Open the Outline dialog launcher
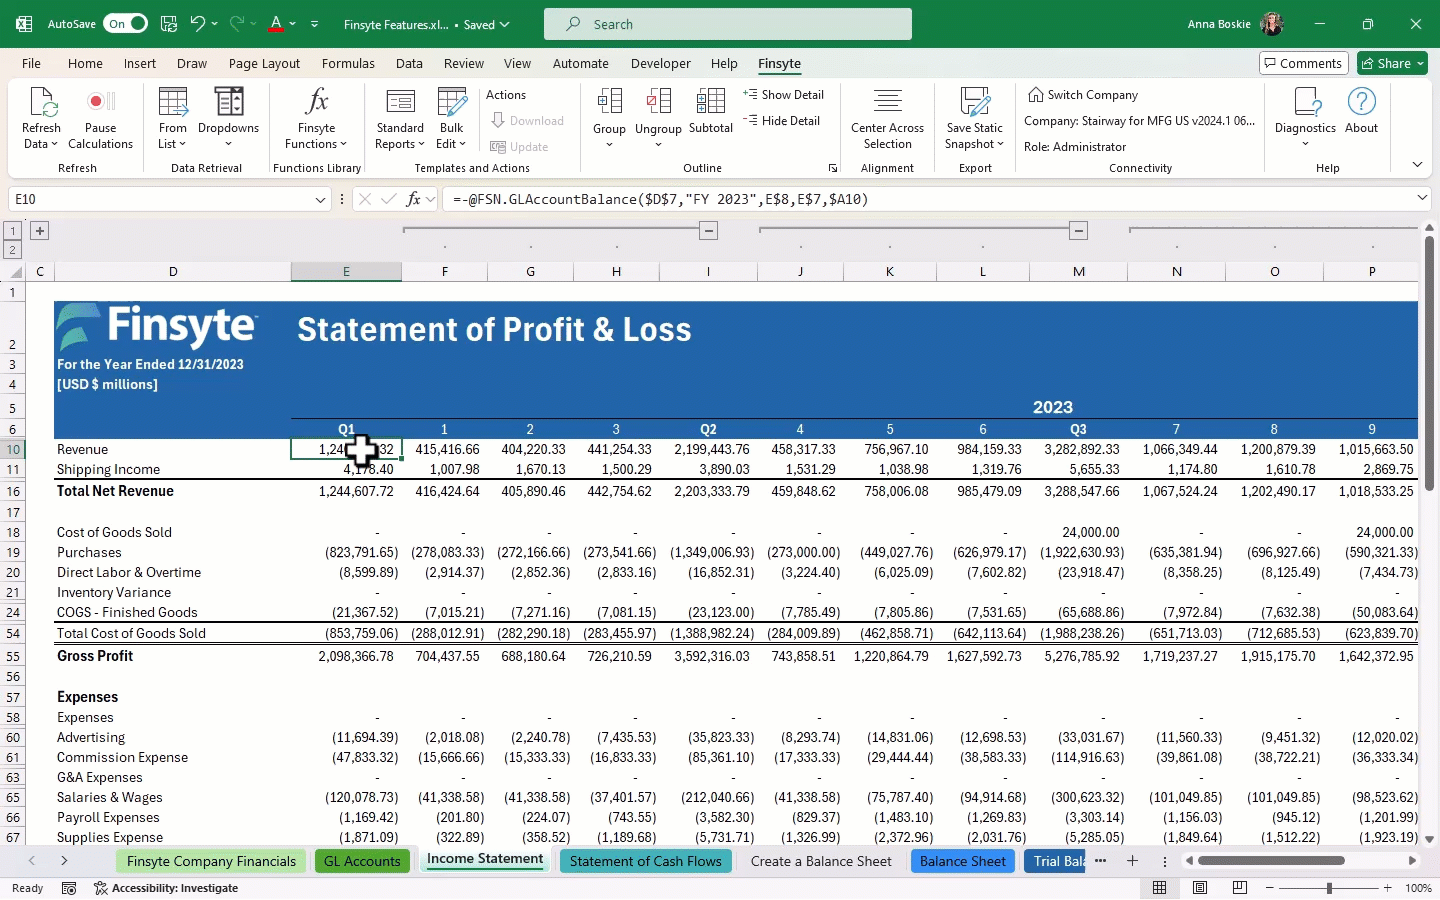Screen dimensions: 1440x900 click(x=832, y=169)
